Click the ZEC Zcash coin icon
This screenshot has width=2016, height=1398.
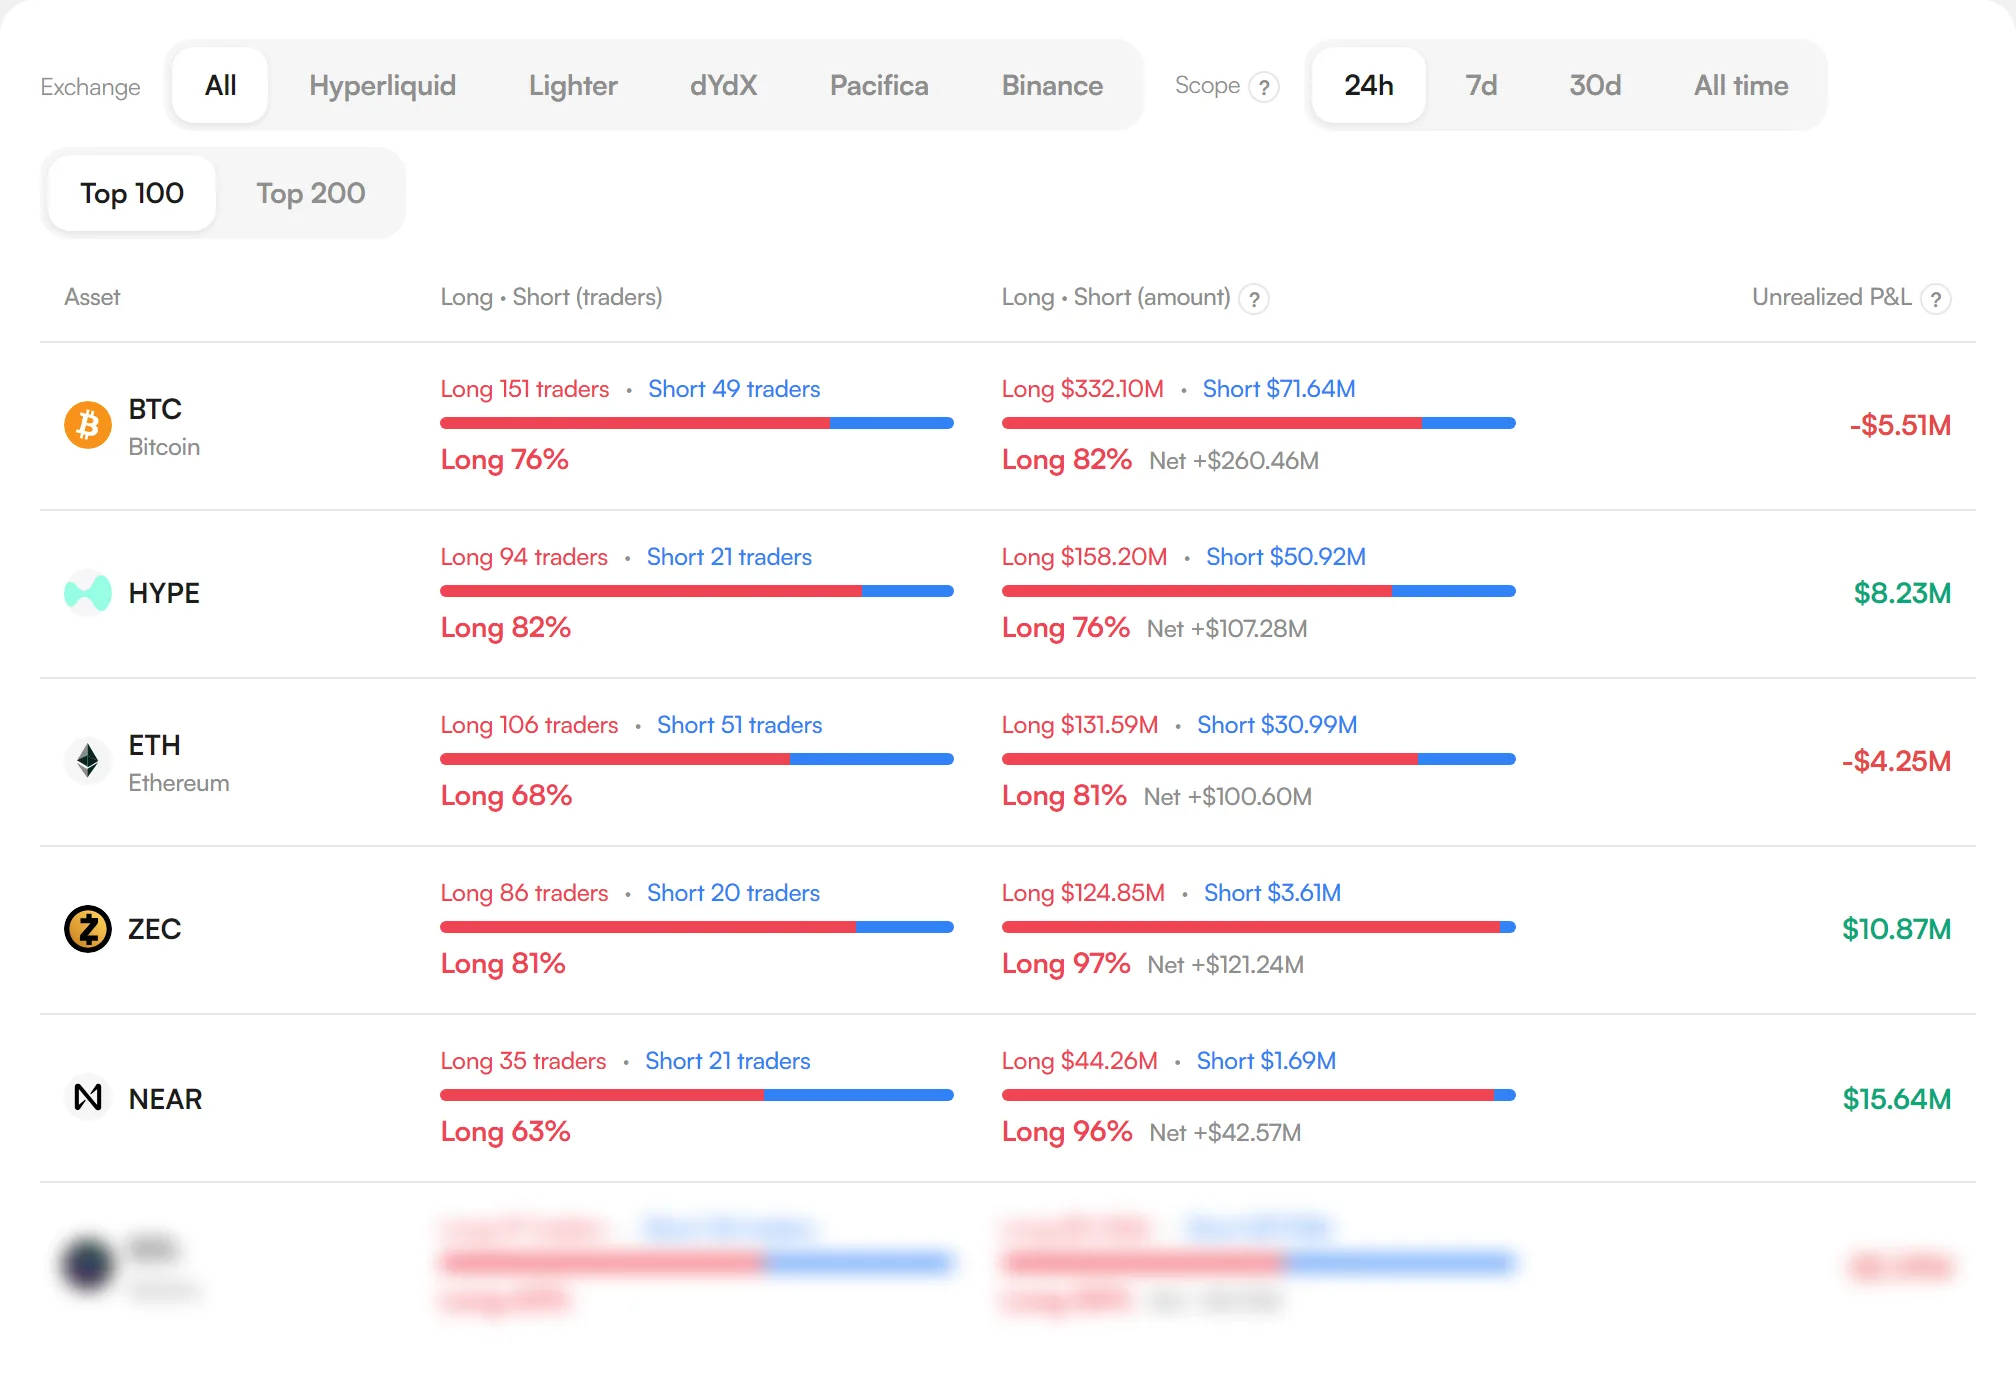[88, 929]
